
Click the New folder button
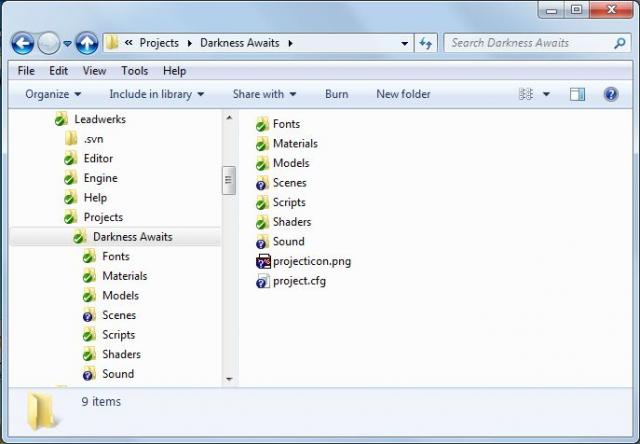(403, 94)
